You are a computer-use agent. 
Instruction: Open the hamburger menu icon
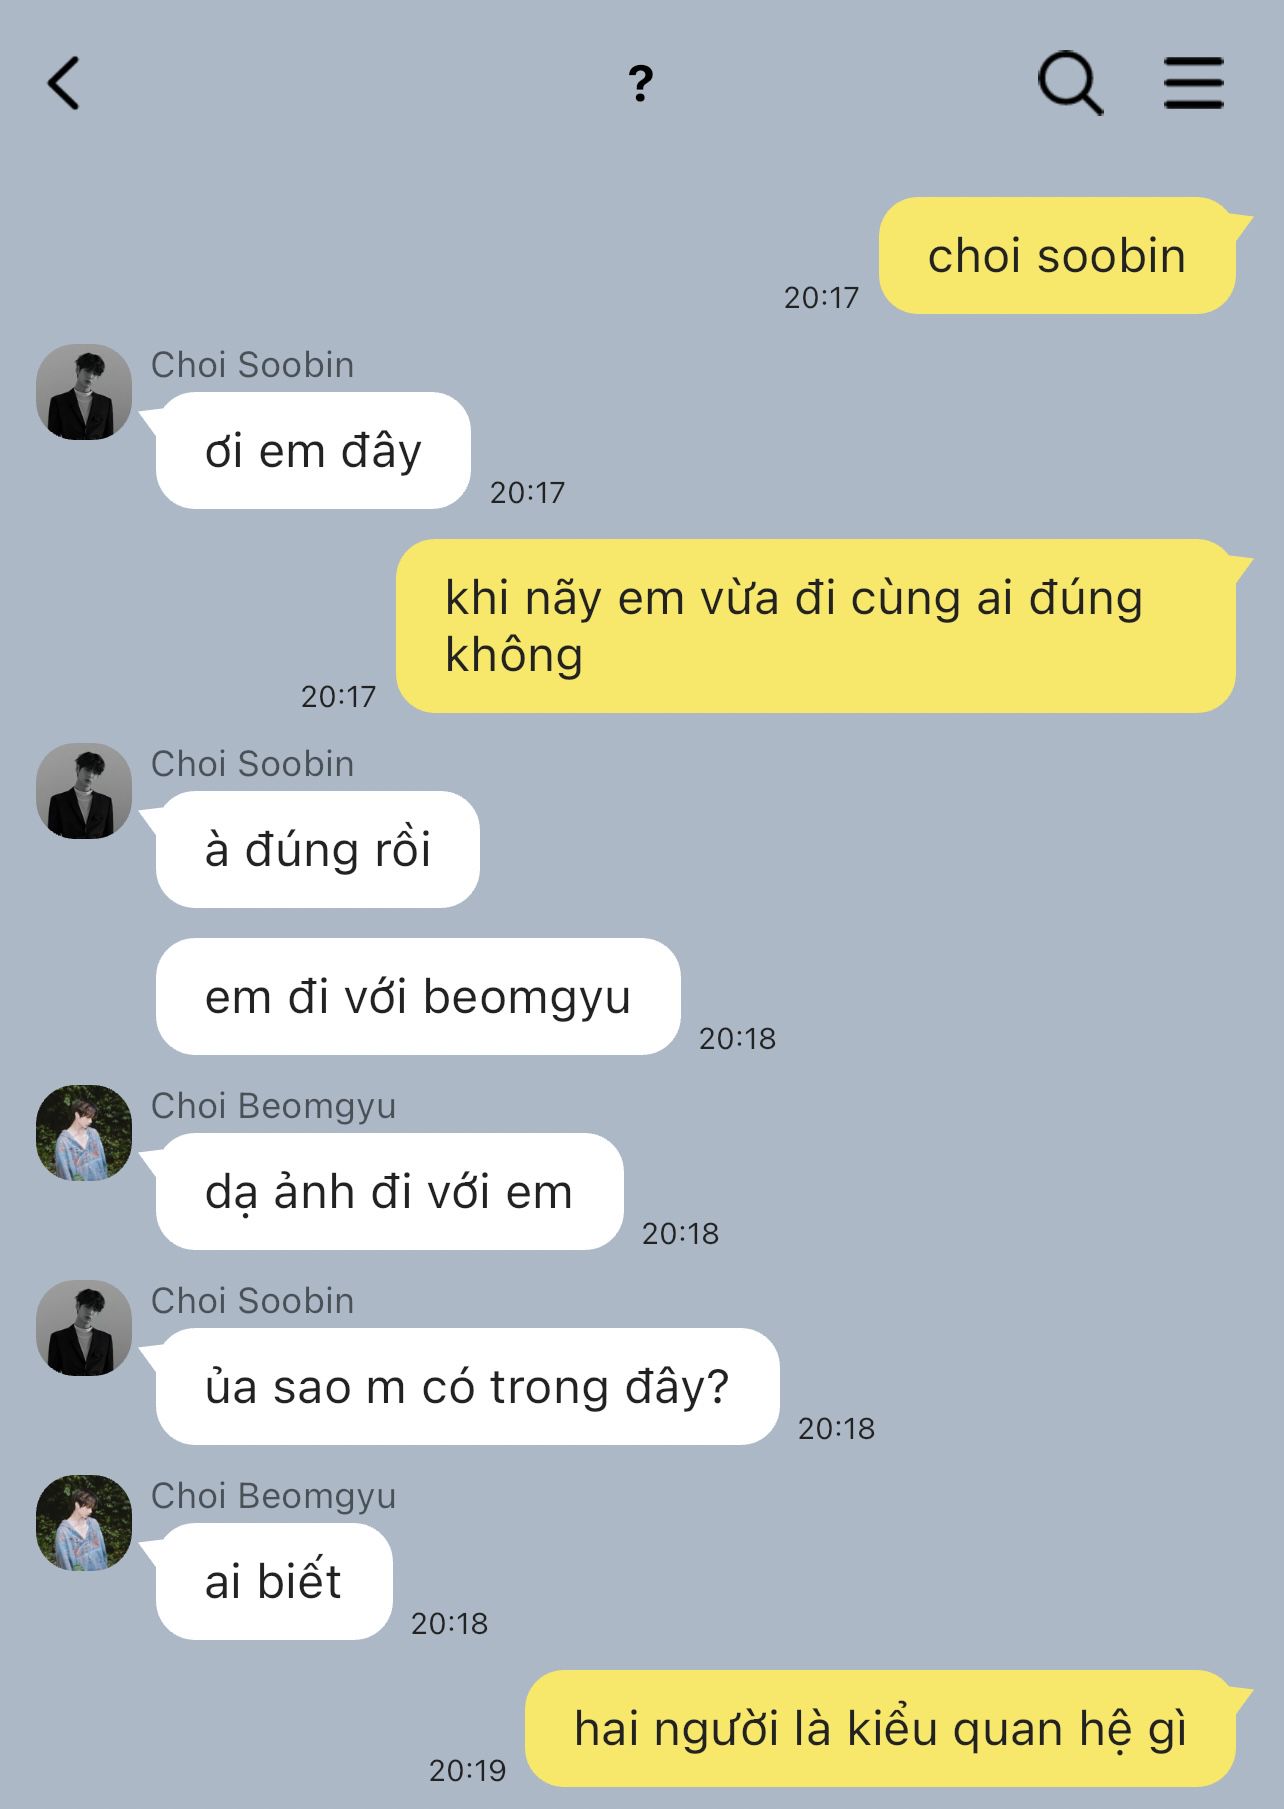1194,83
